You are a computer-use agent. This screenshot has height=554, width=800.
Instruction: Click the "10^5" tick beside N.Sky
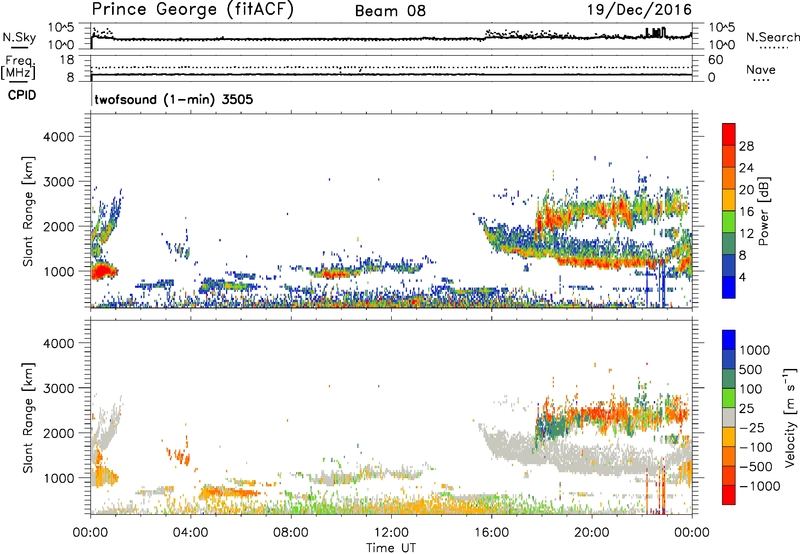[61, 28]
